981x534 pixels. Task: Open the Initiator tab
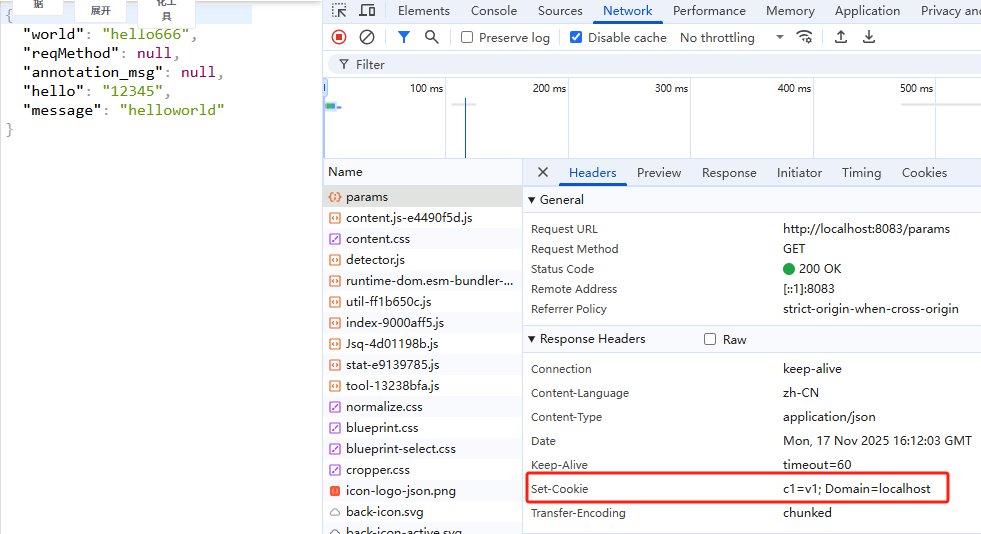tap(799, 173)
